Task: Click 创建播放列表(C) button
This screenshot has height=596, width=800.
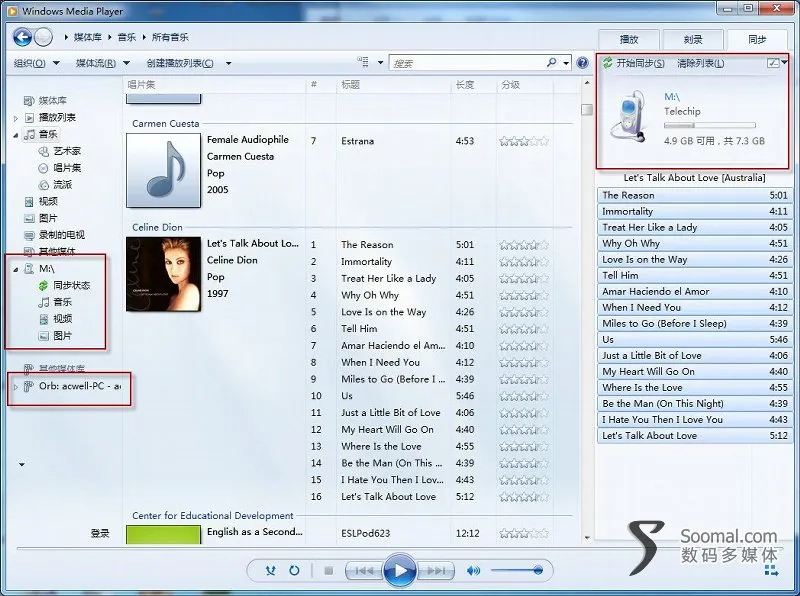Action: point(180,63)
